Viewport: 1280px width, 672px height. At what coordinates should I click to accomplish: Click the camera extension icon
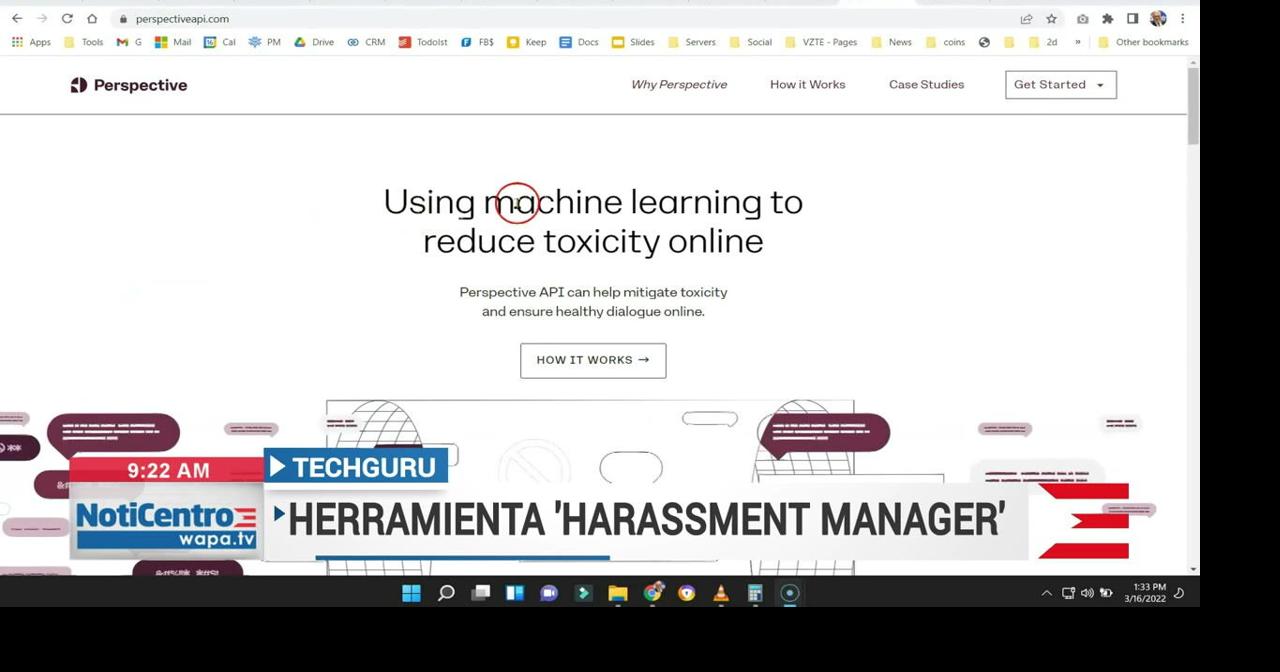click(x=1082, y=18)
